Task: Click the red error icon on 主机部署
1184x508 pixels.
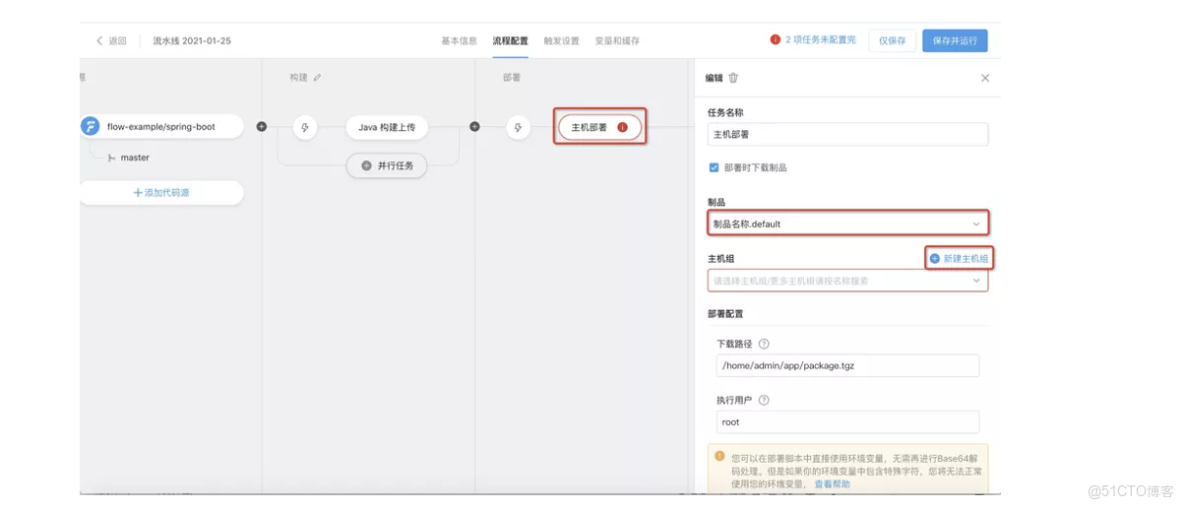Action: pos(622,128)
